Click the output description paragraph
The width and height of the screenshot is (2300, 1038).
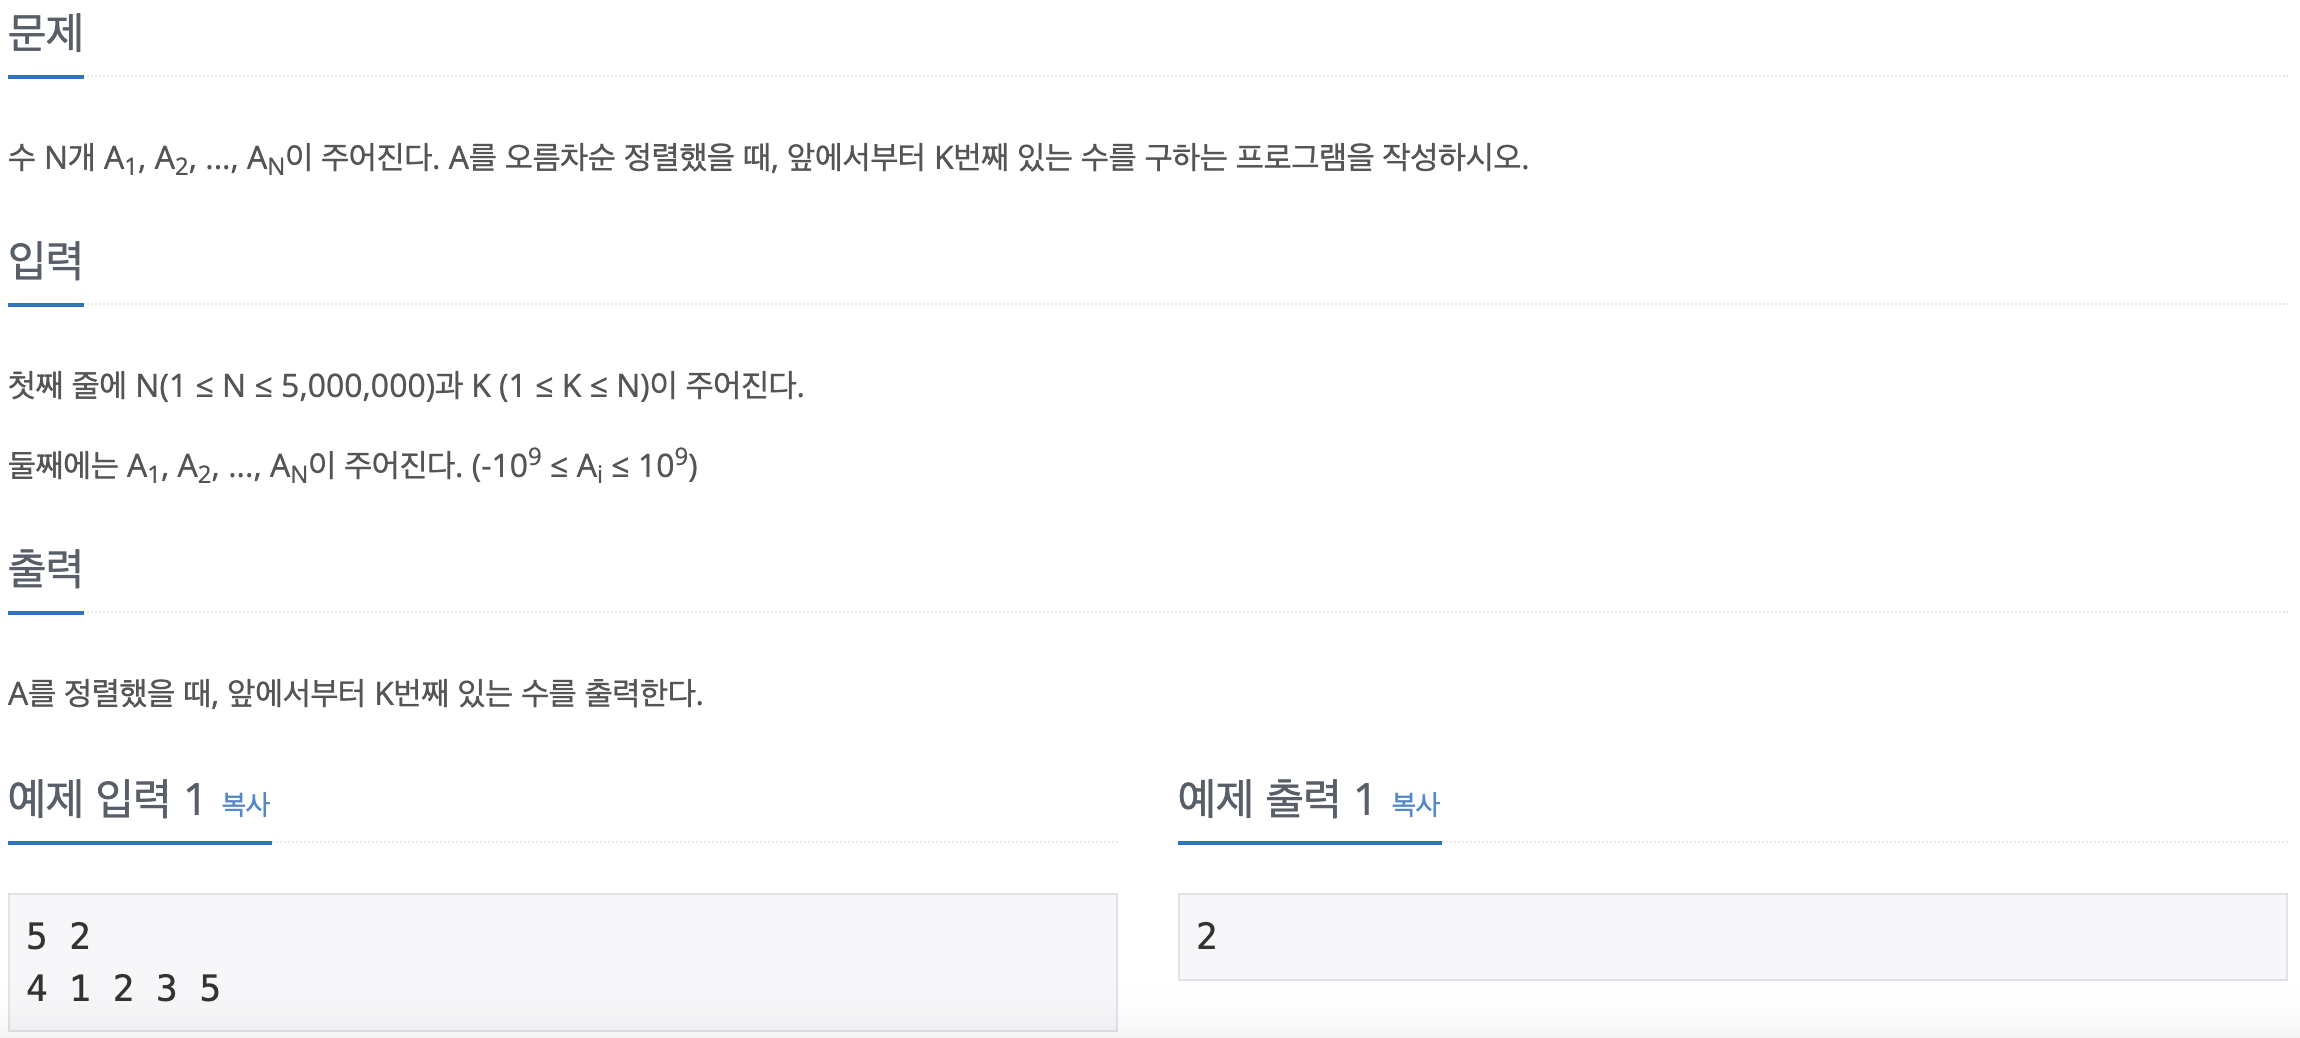(x=356, y=690)
